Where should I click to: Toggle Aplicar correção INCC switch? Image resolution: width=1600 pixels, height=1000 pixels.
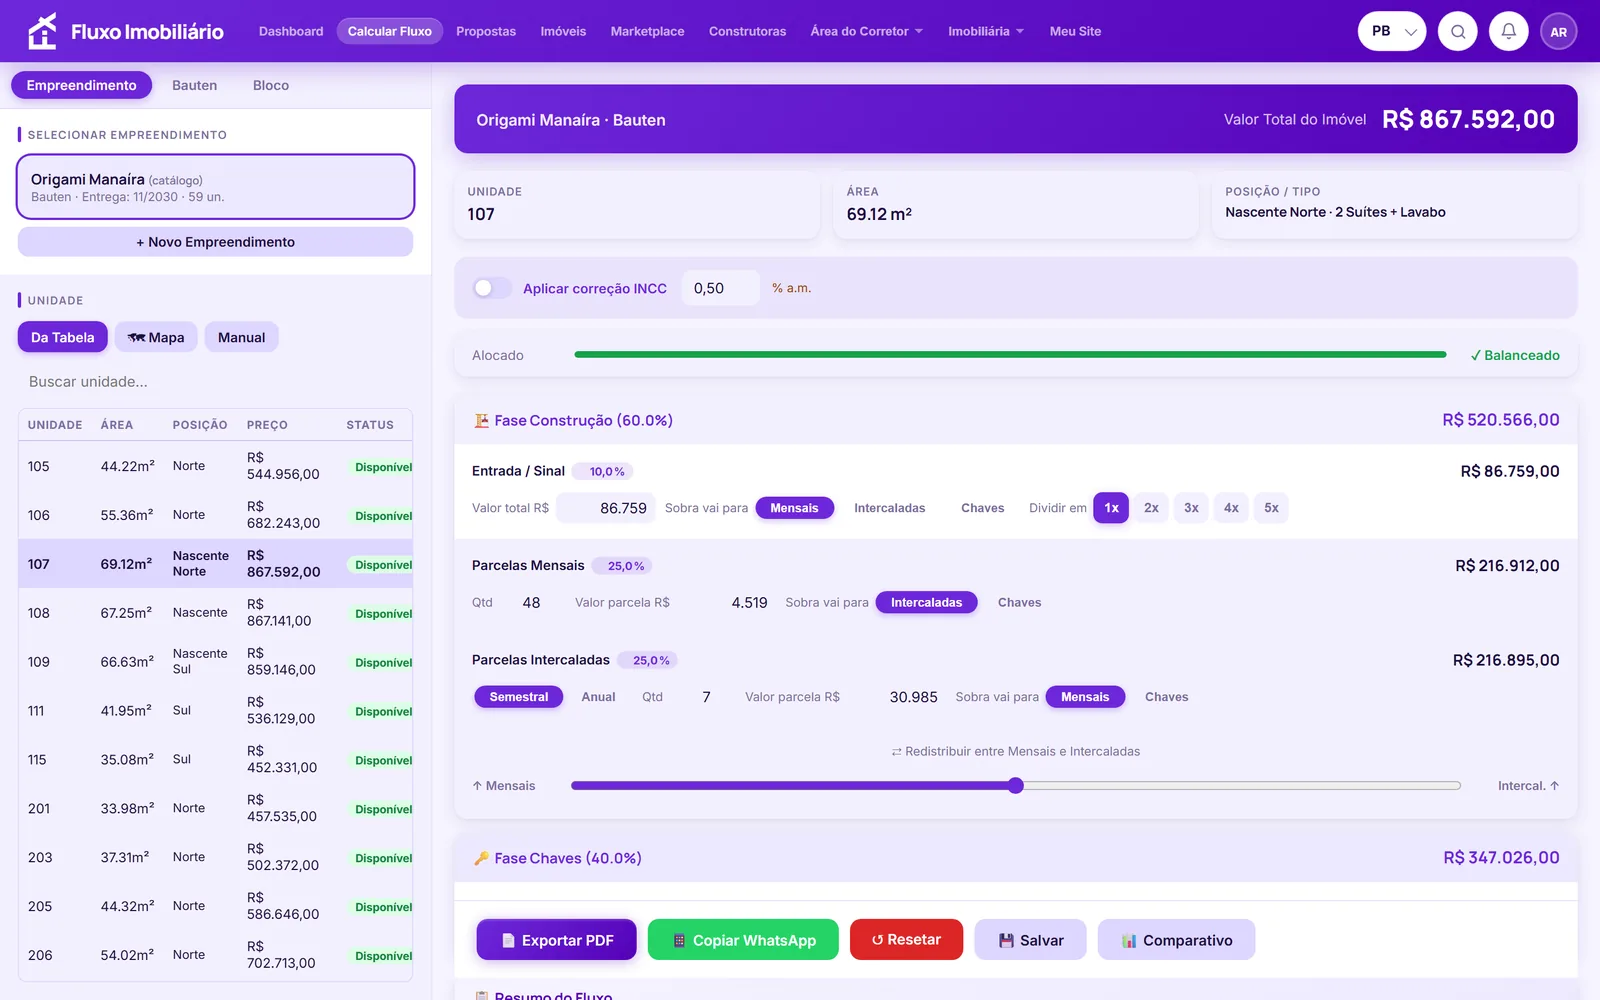pos(491,288)
